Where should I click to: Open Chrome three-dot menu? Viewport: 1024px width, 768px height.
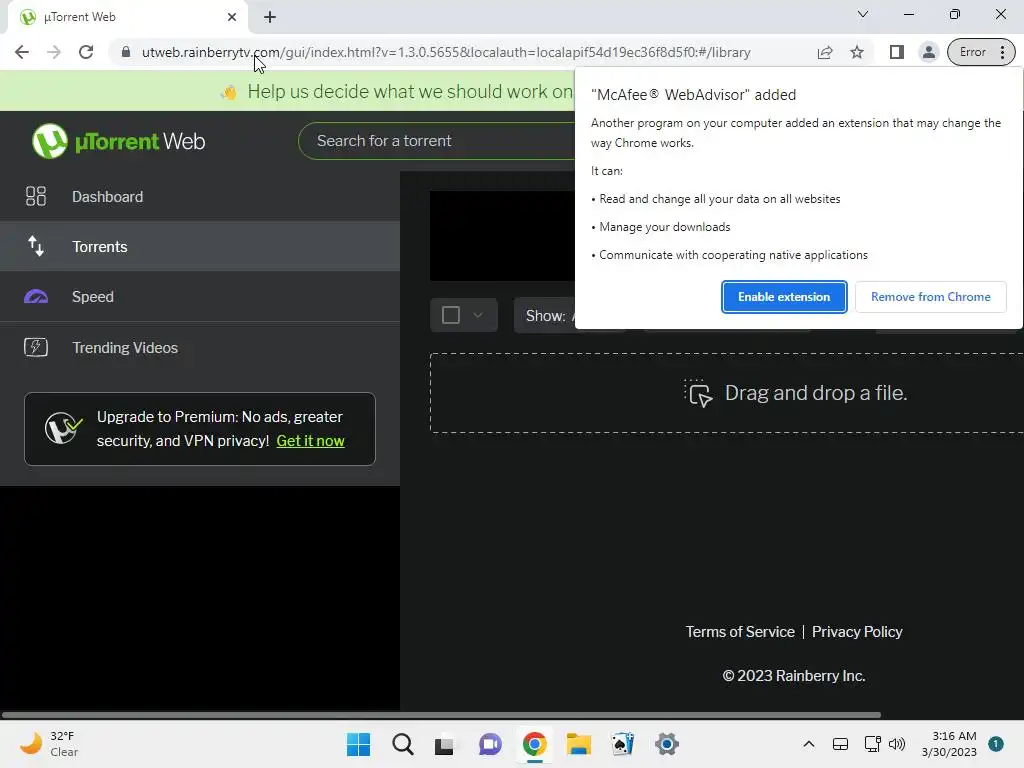[x=1002, y=52]
